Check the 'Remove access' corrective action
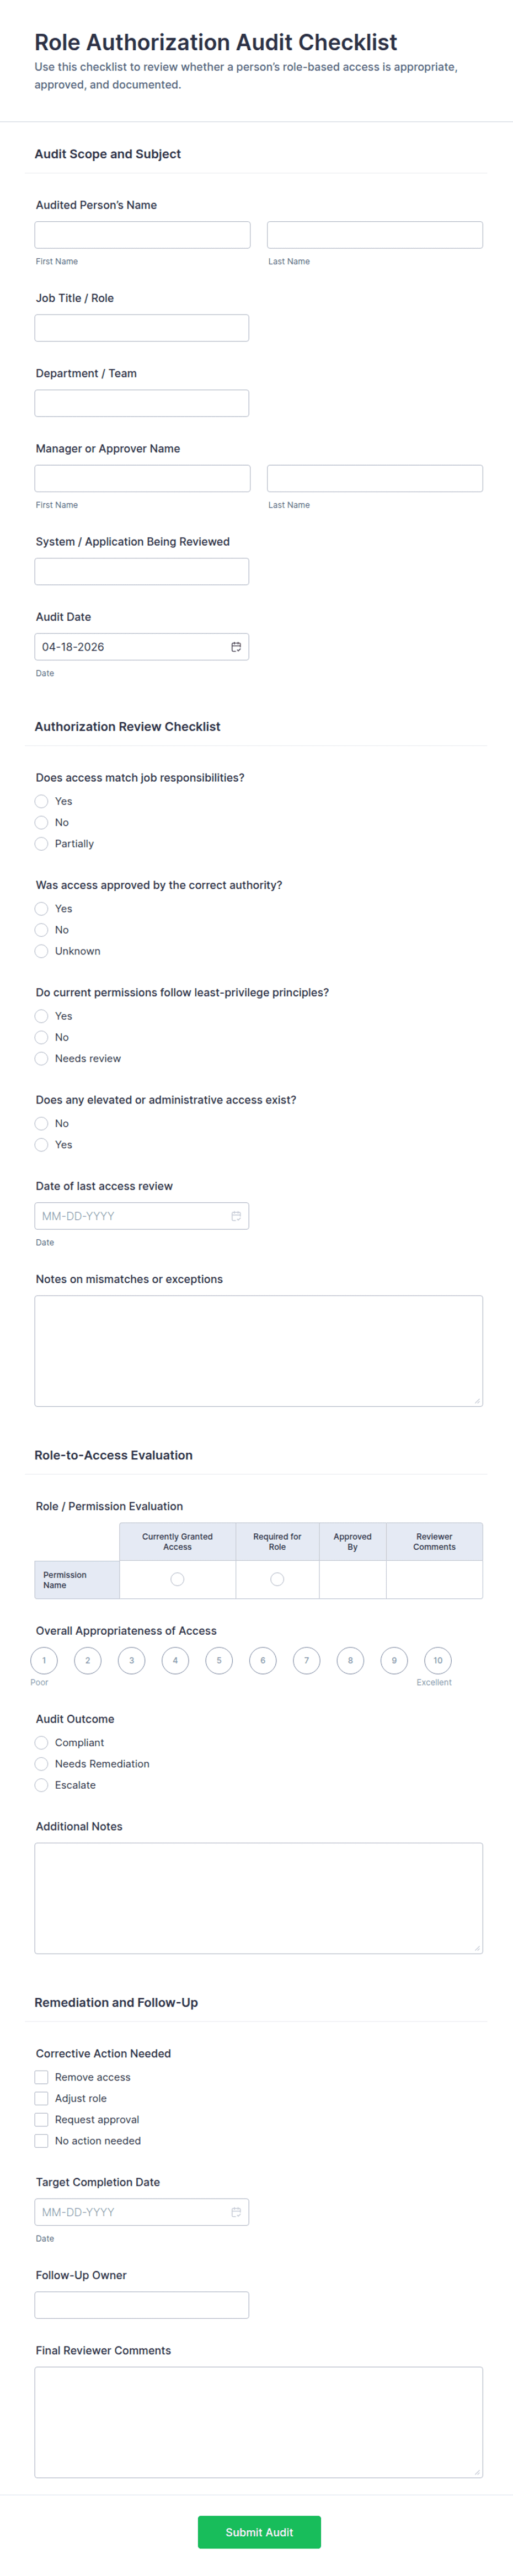 click(42, 2077)
